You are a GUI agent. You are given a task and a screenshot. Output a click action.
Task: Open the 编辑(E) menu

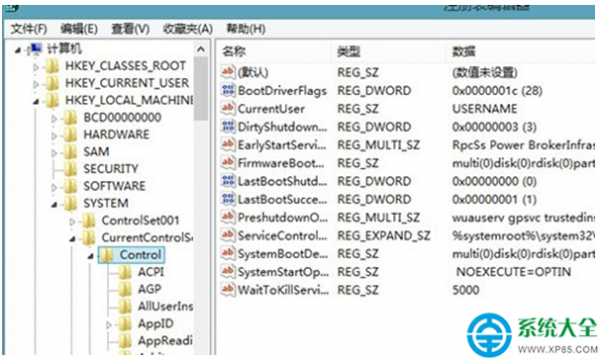79,29
